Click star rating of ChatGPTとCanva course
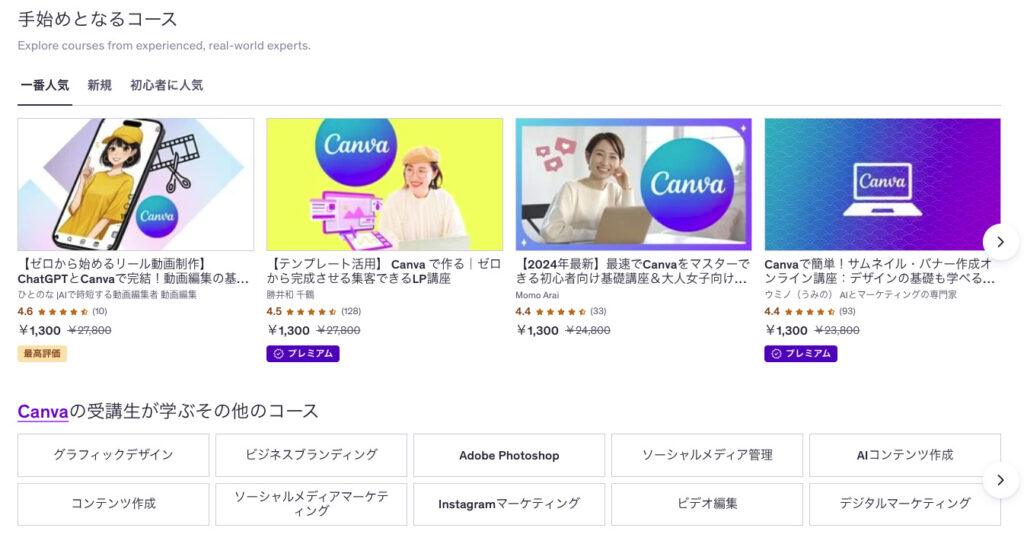 [63, 312]
